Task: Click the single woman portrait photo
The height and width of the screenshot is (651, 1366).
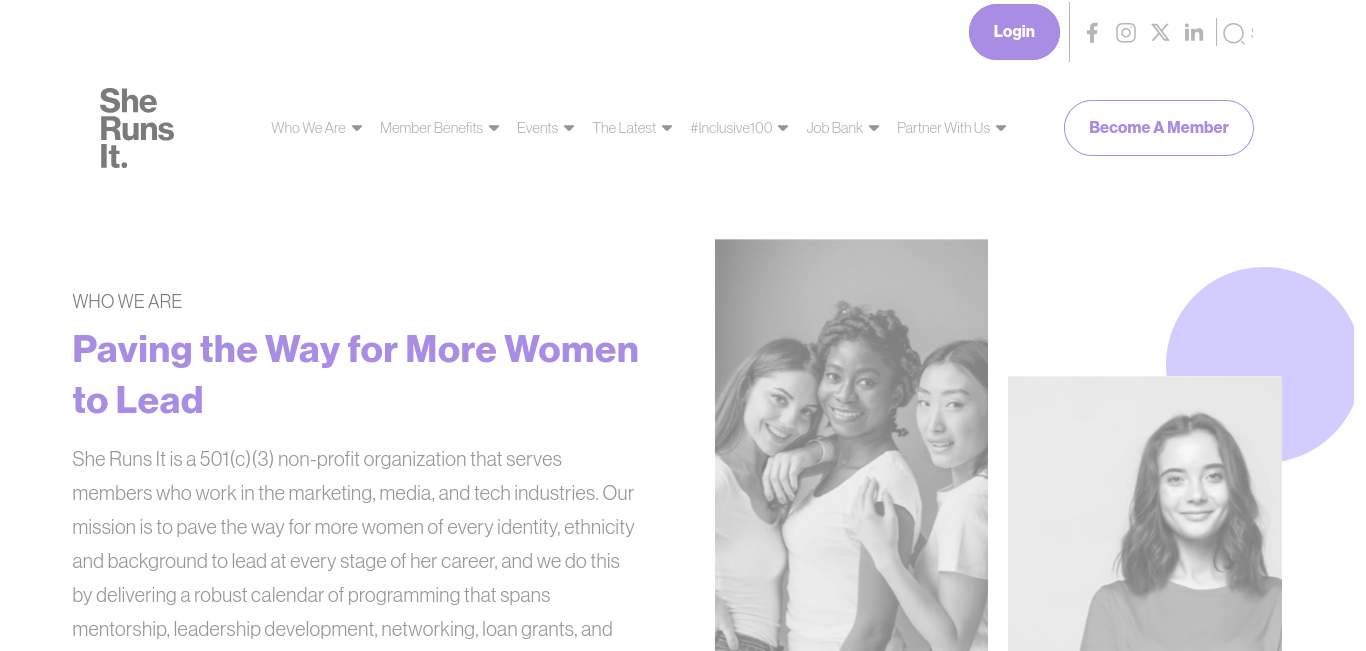Action: [x=1144, y=513]
